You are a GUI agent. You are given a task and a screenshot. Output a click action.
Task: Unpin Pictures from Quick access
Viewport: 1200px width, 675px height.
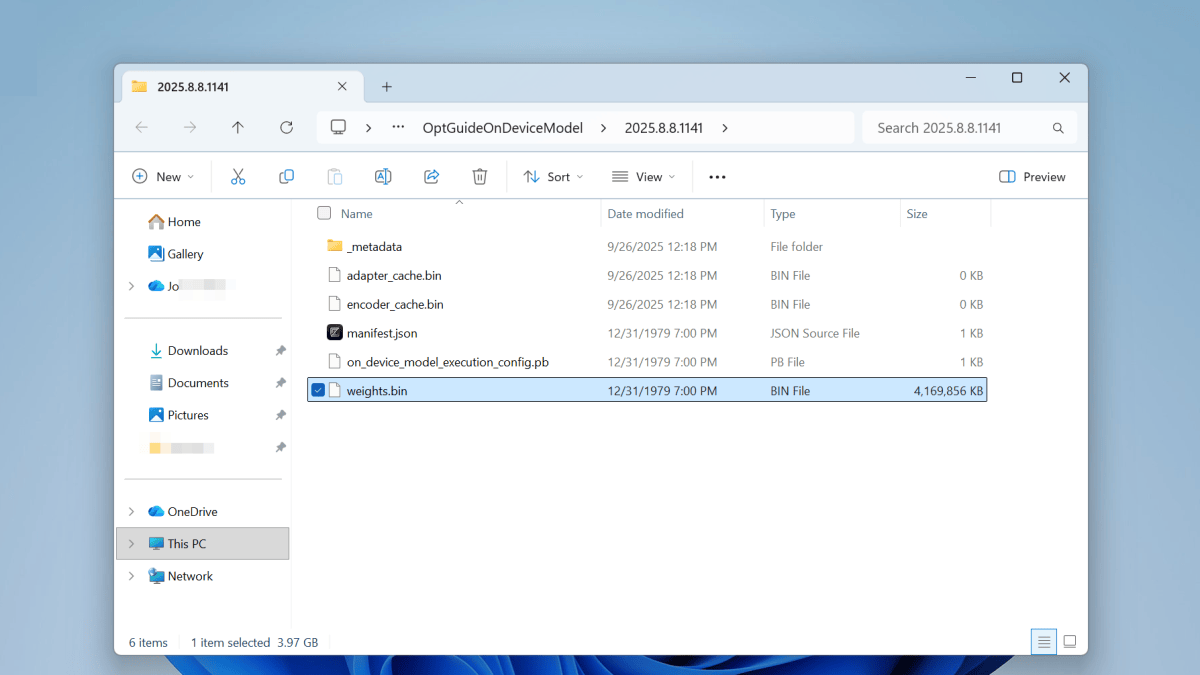(281, 415)
